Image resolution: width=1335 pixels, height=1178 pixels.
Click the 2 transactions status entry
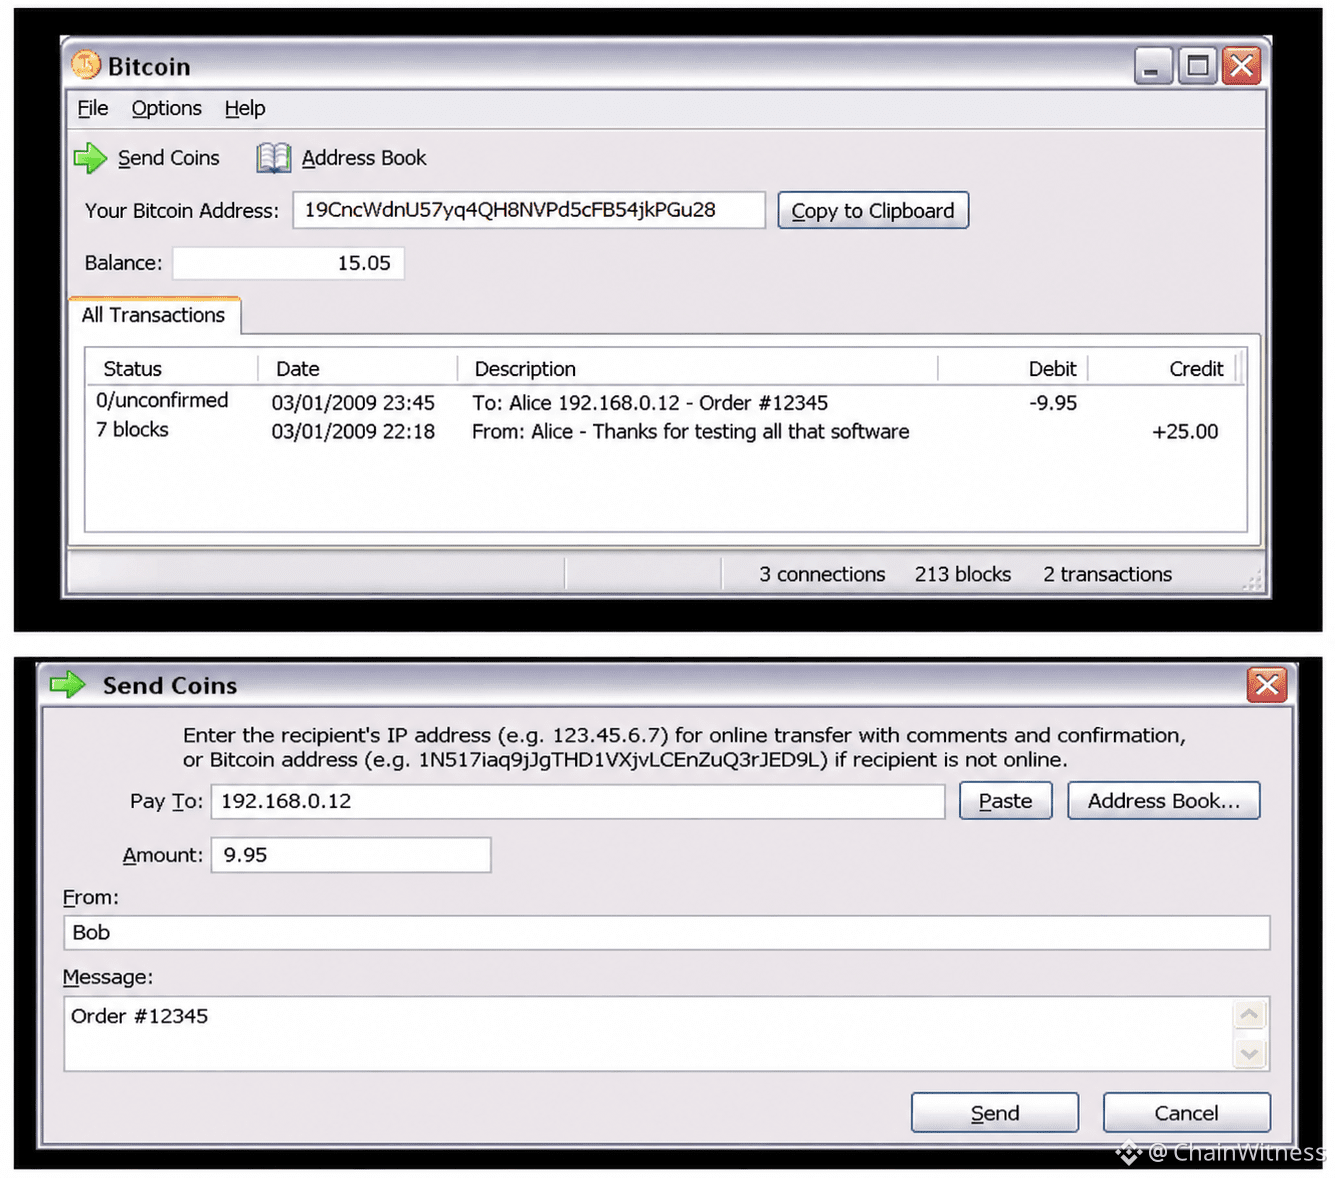1108,574
